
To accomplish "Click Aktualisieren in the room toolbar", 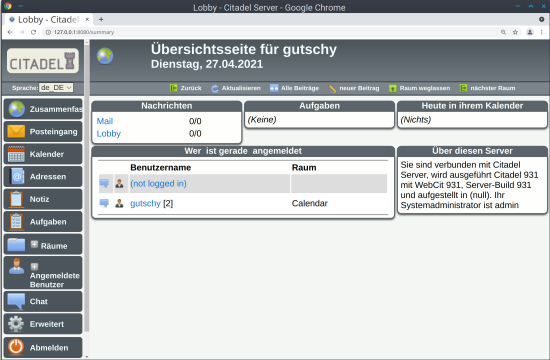I will (x=236, y=88).
